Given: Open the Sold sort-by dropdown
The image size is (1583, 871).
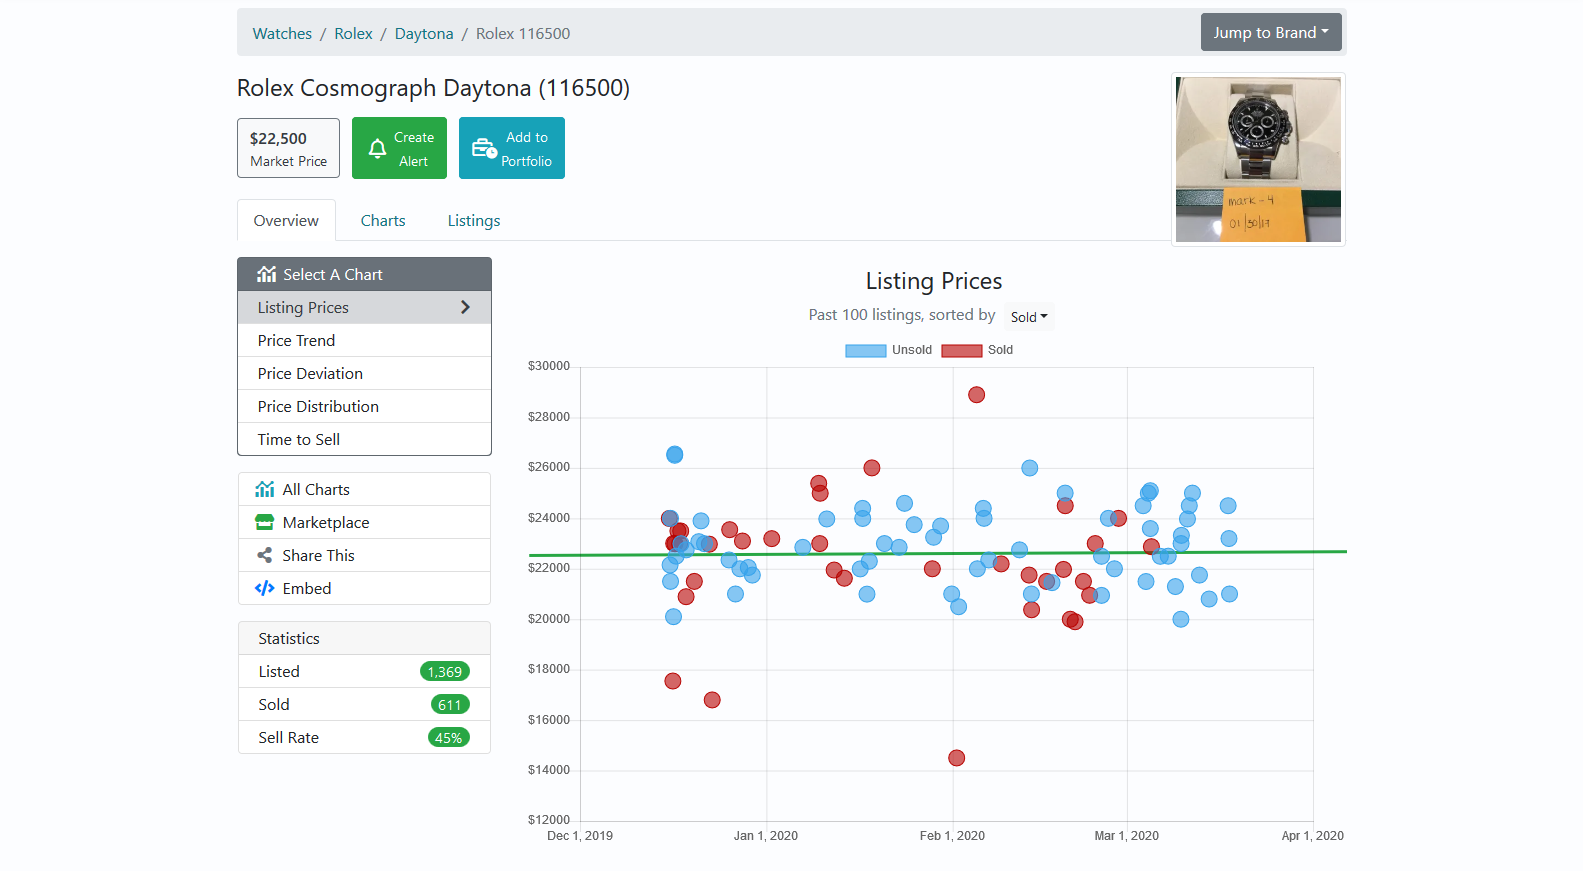Looking at the screenshot, I should pyautogui.click(x=1029, y=317).
